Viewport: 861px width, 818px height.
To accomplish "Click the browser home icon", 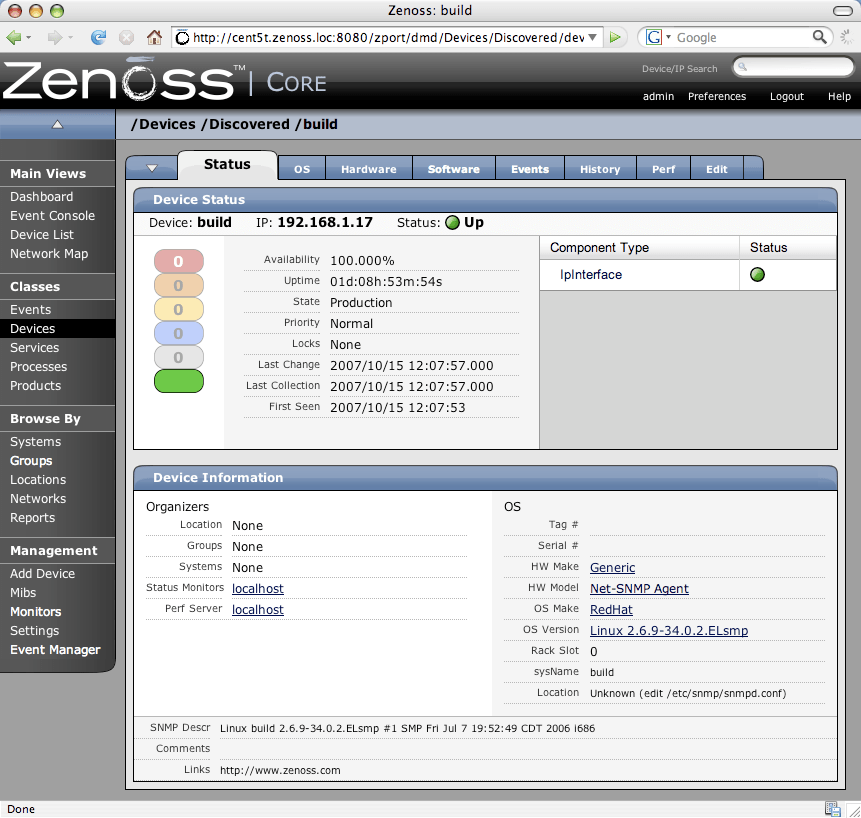I will 152,37.
